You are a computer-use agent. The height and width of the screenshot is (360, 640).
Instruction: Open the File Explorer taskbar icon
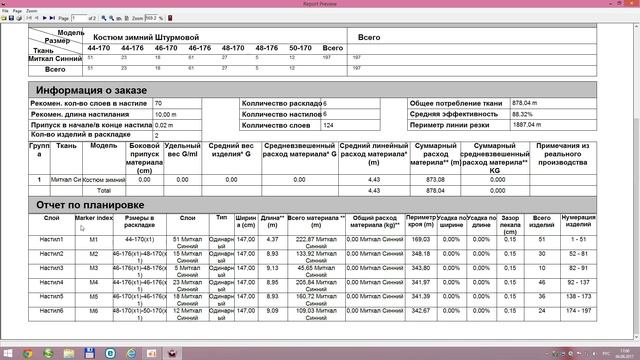[x=69, y=353]
